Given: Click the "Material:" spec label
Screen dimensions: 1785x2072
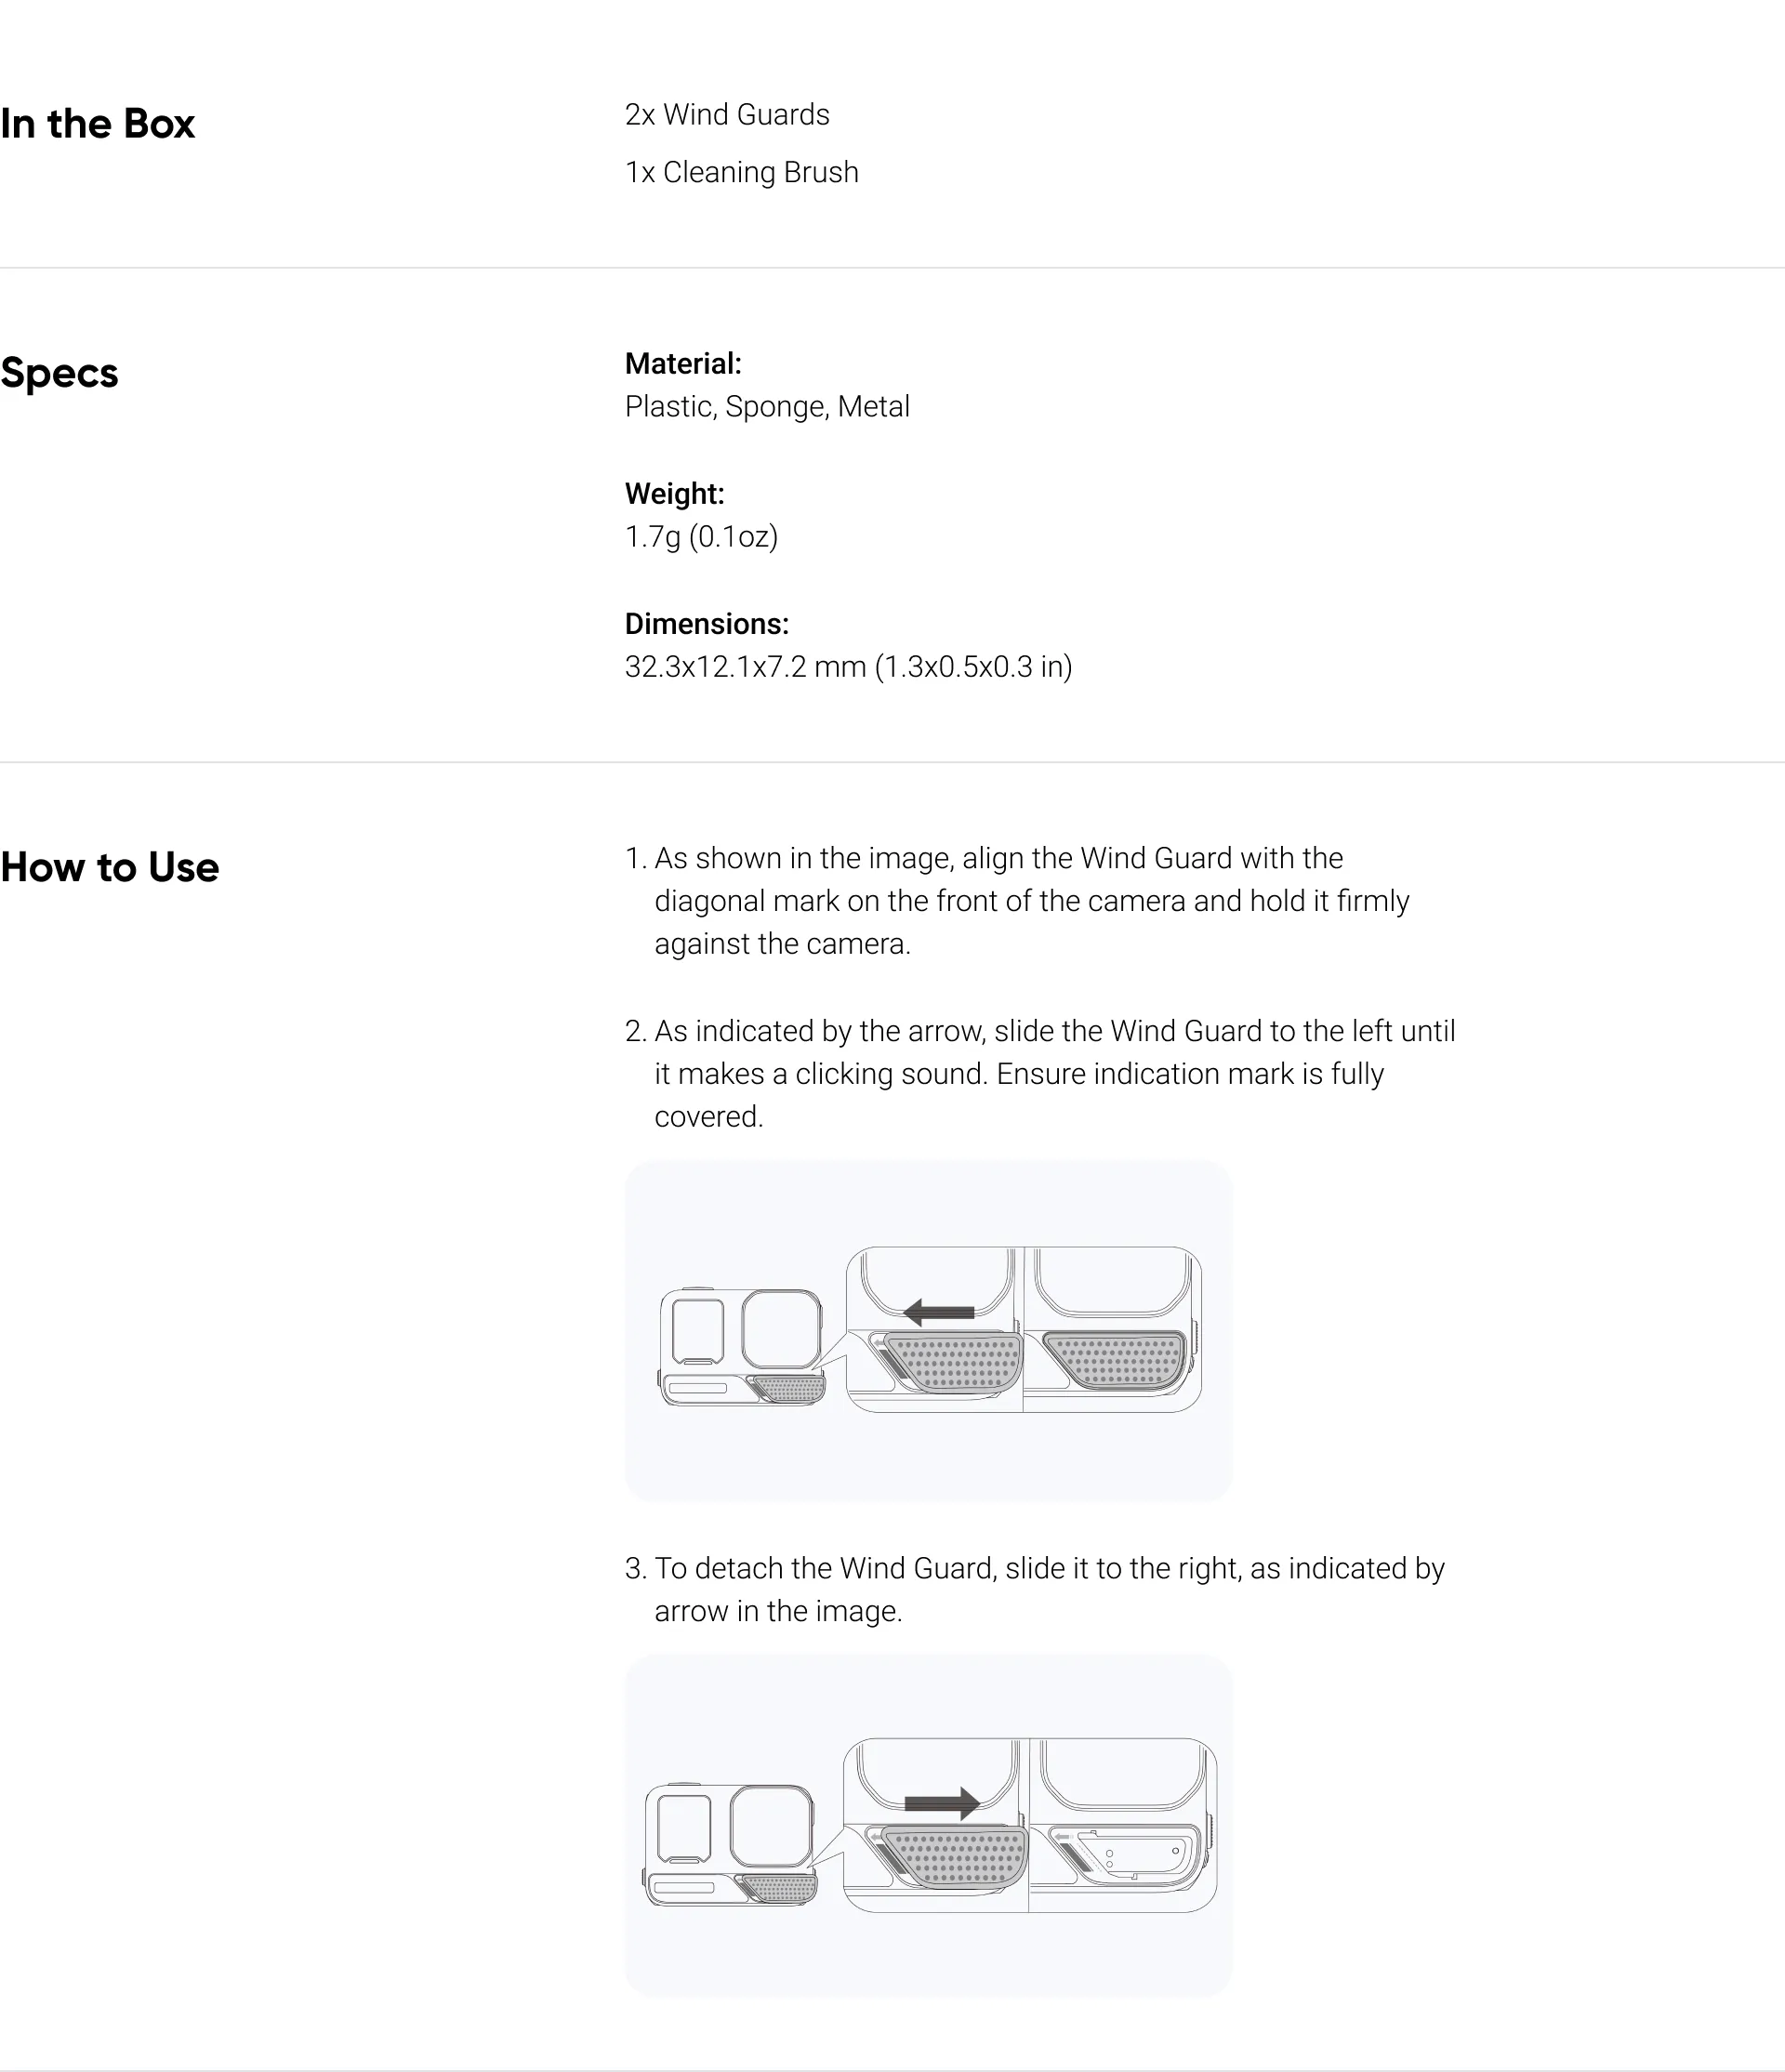Looking at the screenshot, I should click(x=683, y=364).
